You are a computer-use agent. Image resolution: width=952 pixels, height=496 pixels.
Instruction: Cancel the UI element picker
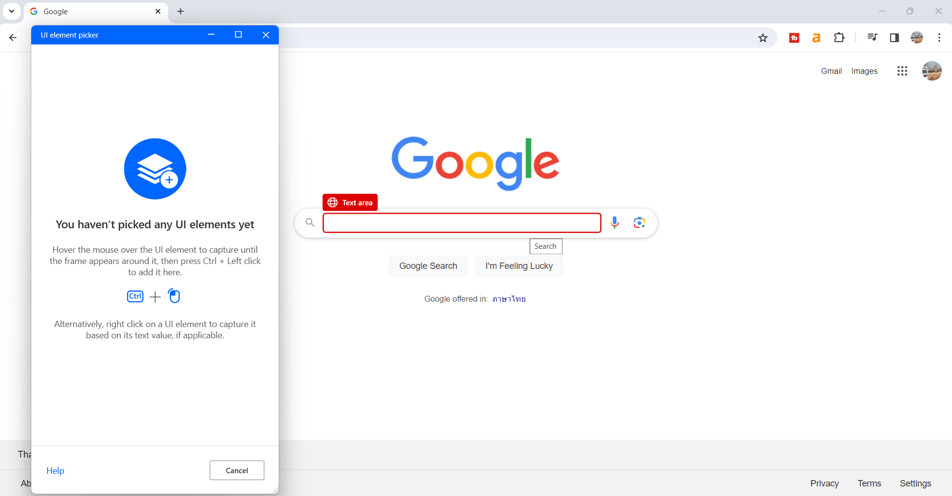click(x=237, y=471)
